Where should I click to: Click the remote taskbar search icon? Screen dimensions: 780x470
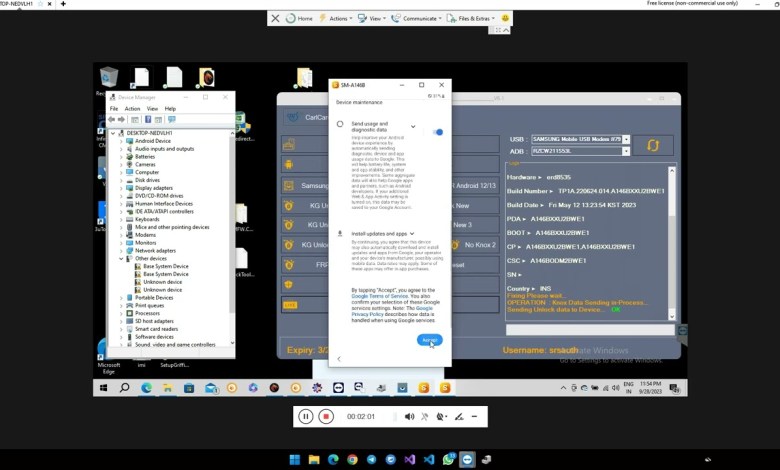point(124,387)
